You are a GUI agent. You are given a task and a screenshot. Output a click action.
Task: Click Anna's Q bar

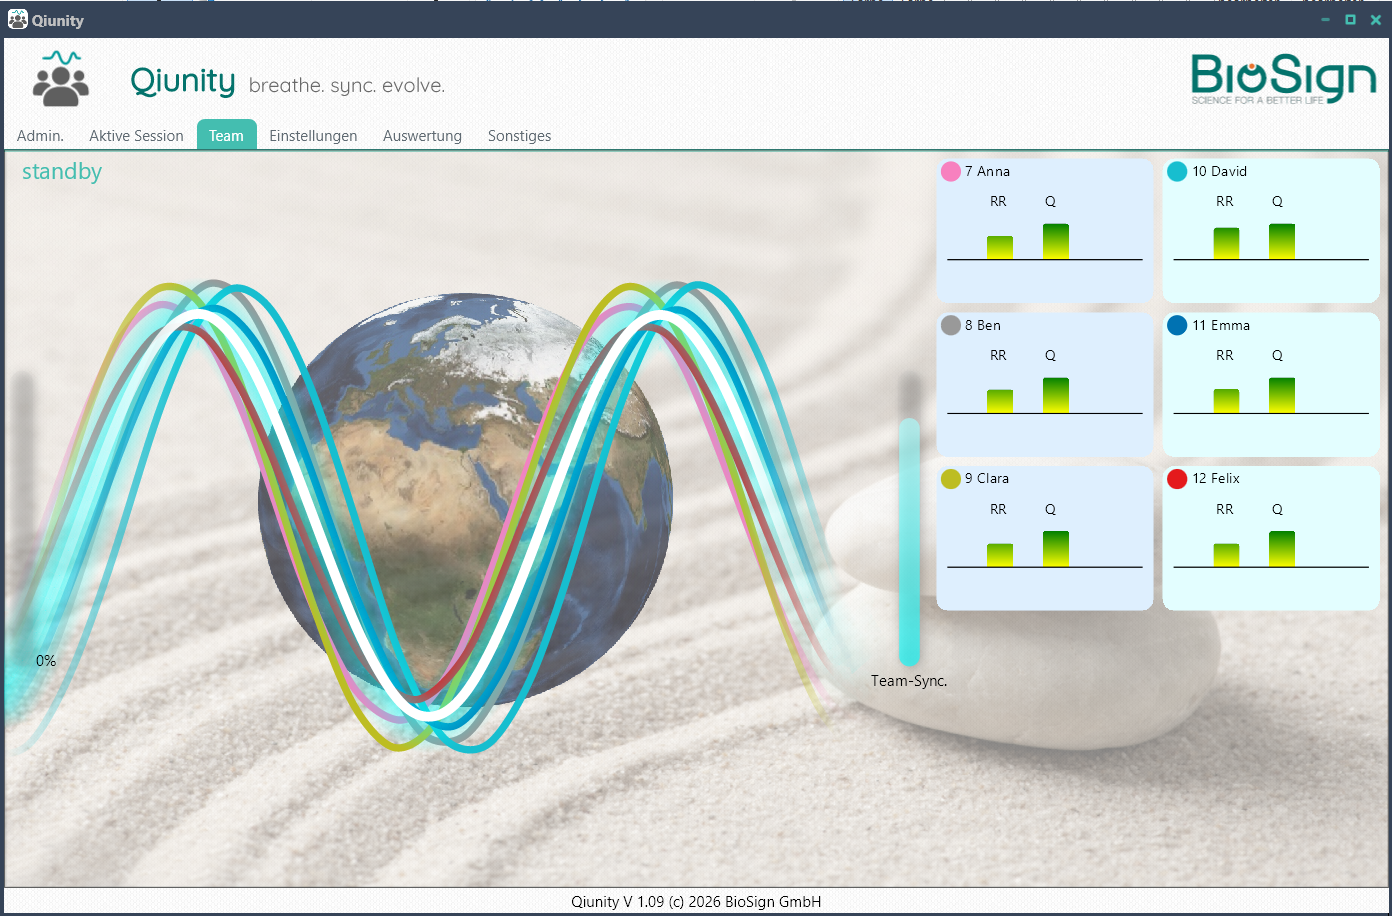[1055, 241]
